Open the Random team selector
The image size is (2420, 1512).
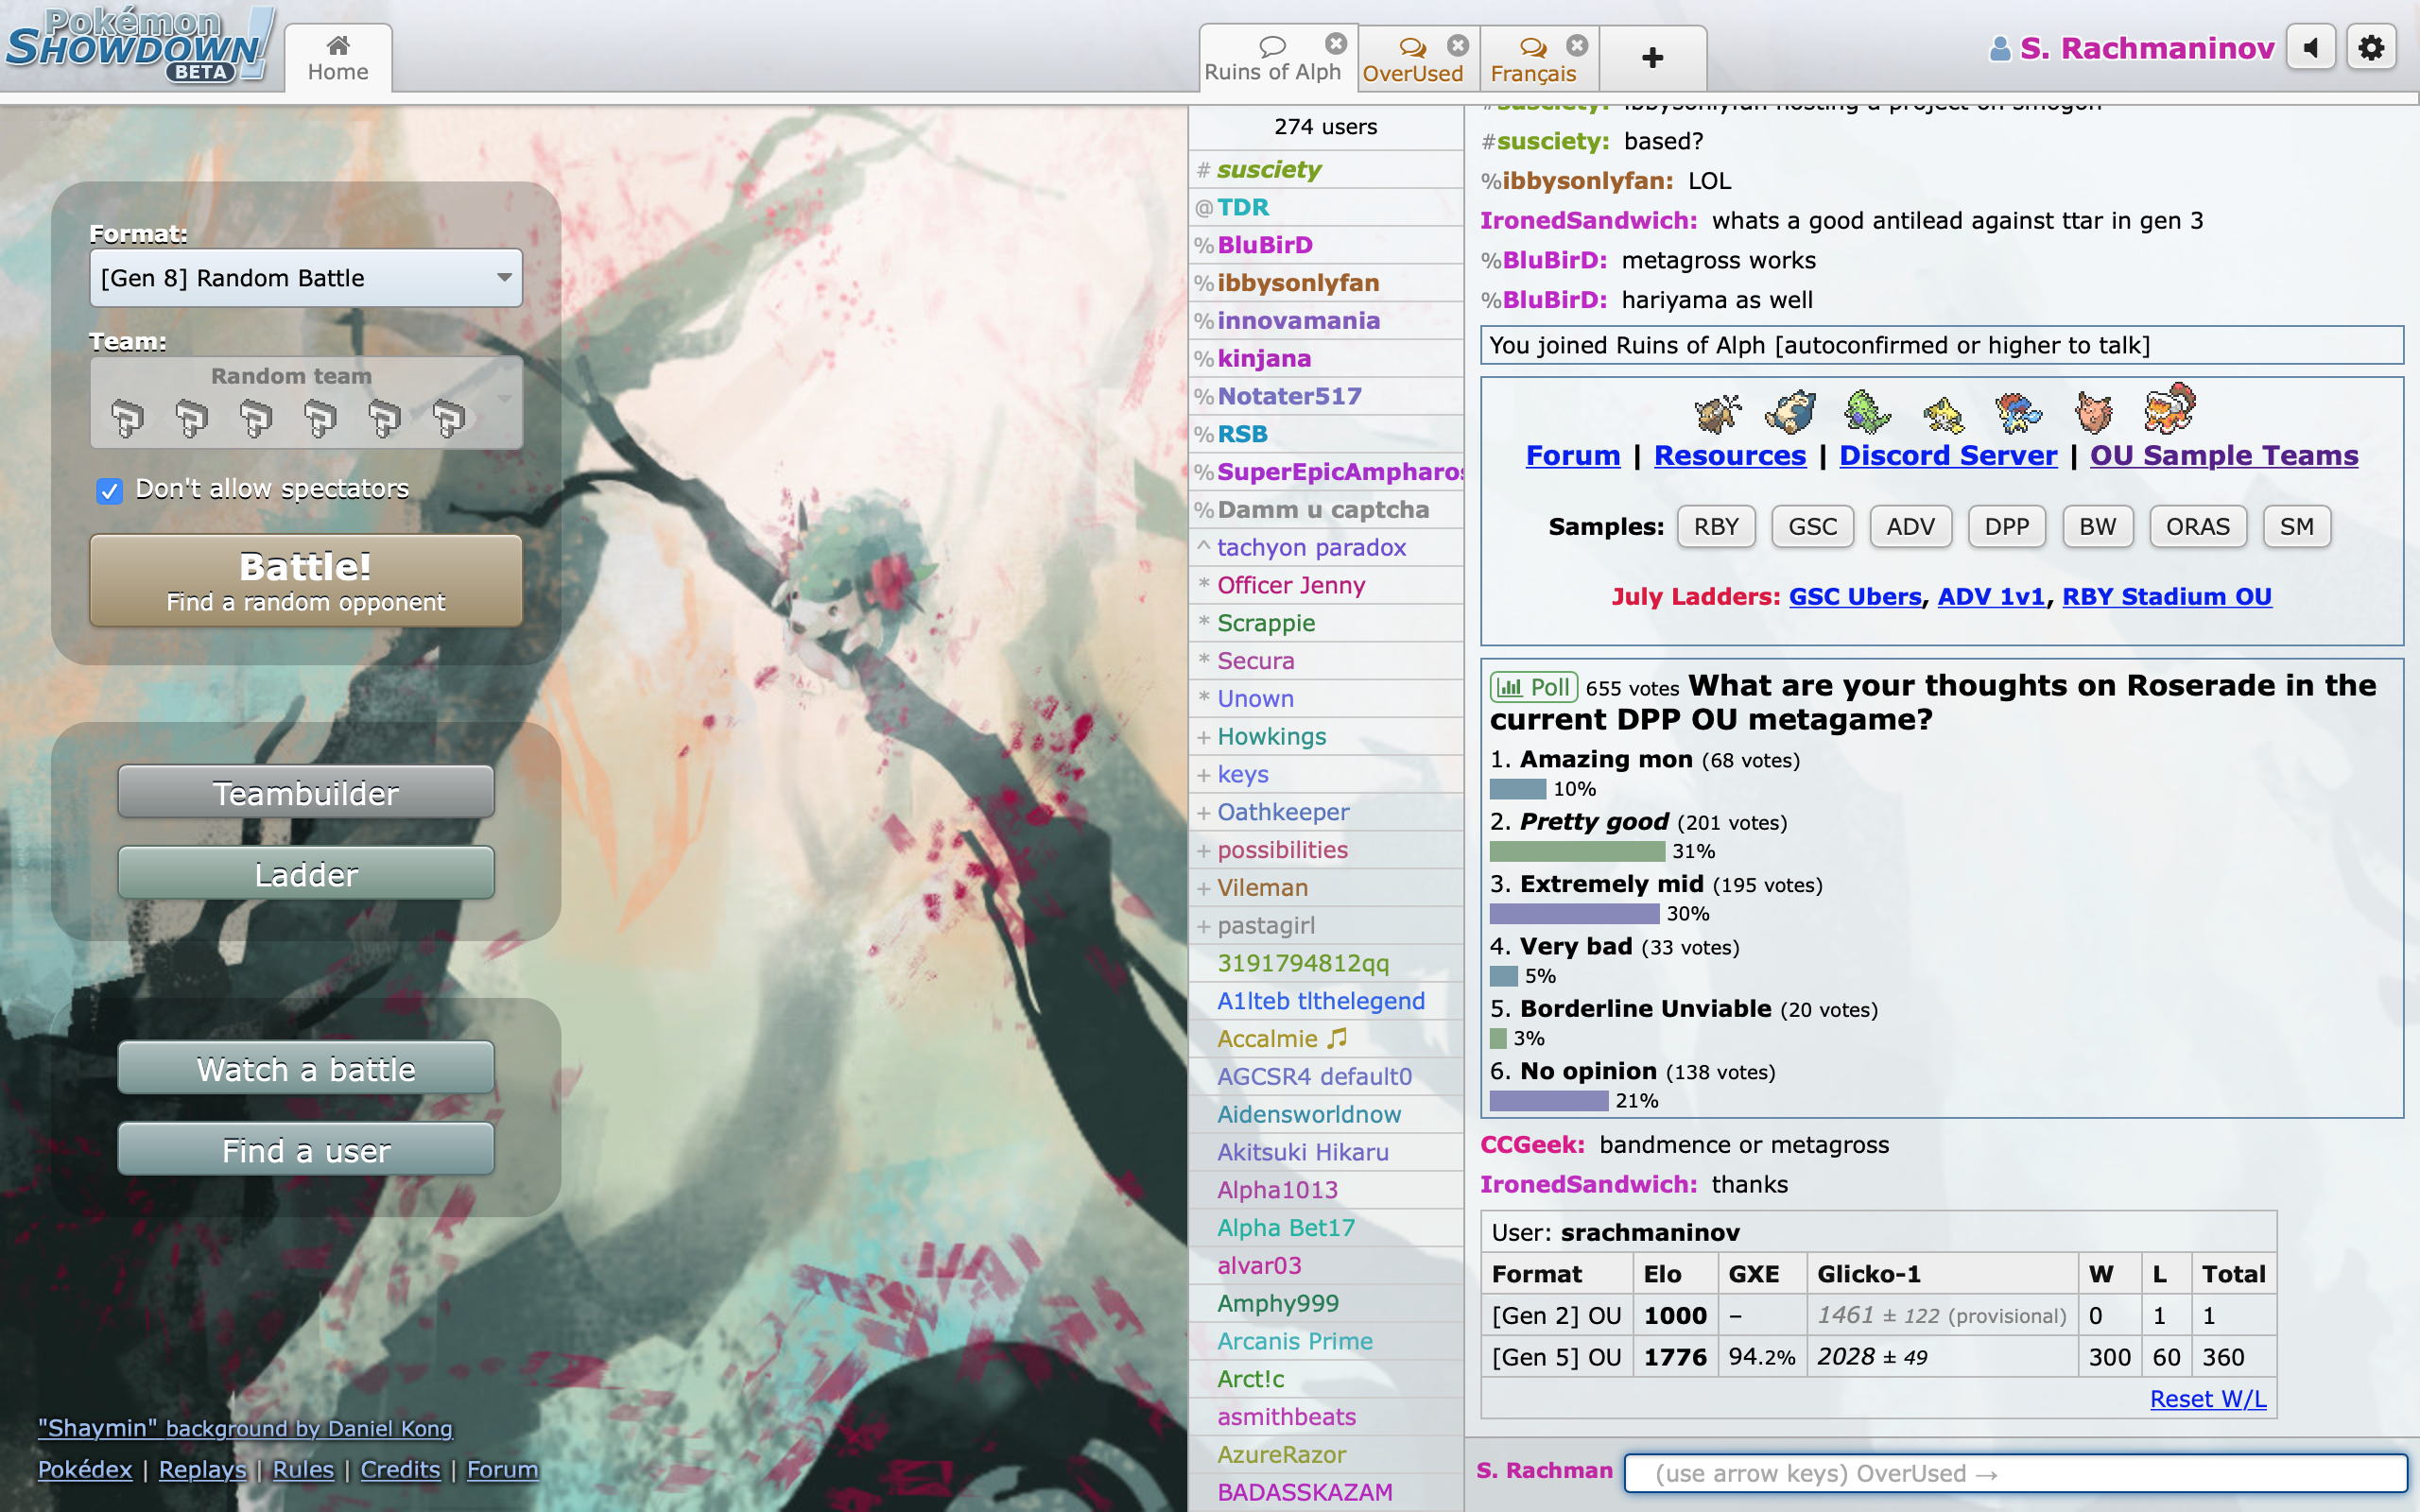click(306, 402)
